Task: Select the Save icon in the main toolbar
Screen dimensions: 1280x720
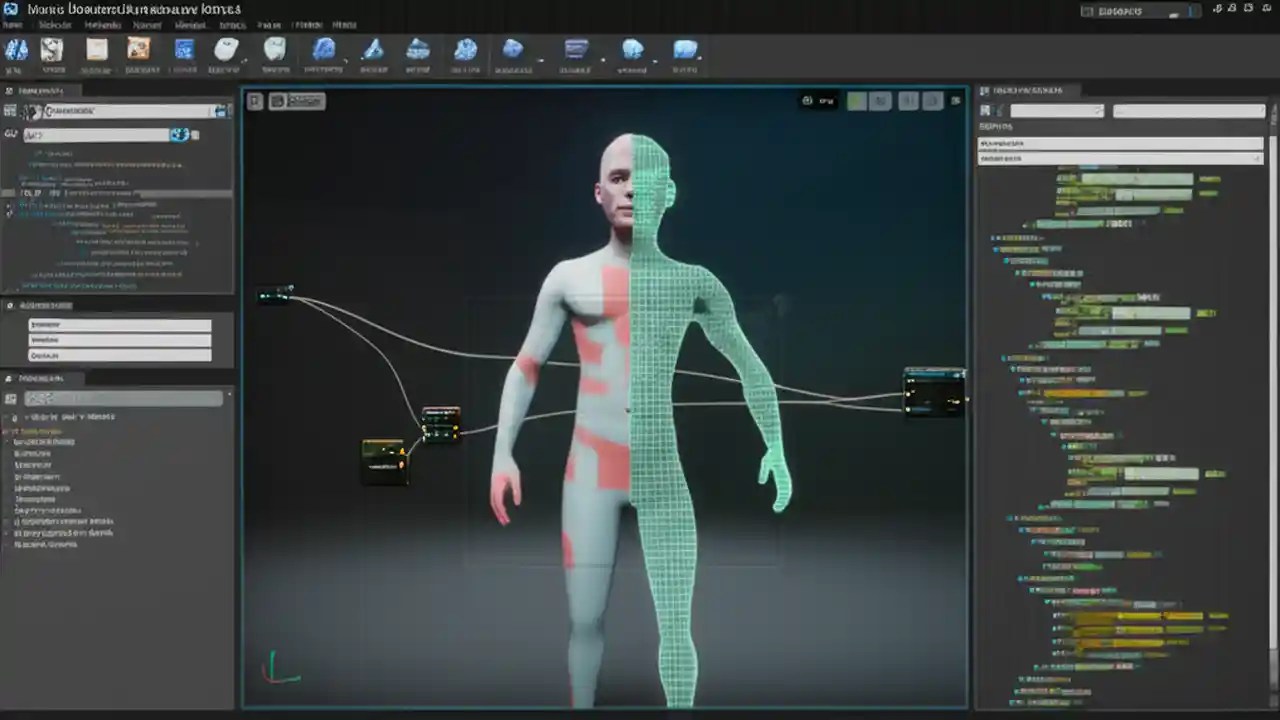Action: click(x=52, y=50)
